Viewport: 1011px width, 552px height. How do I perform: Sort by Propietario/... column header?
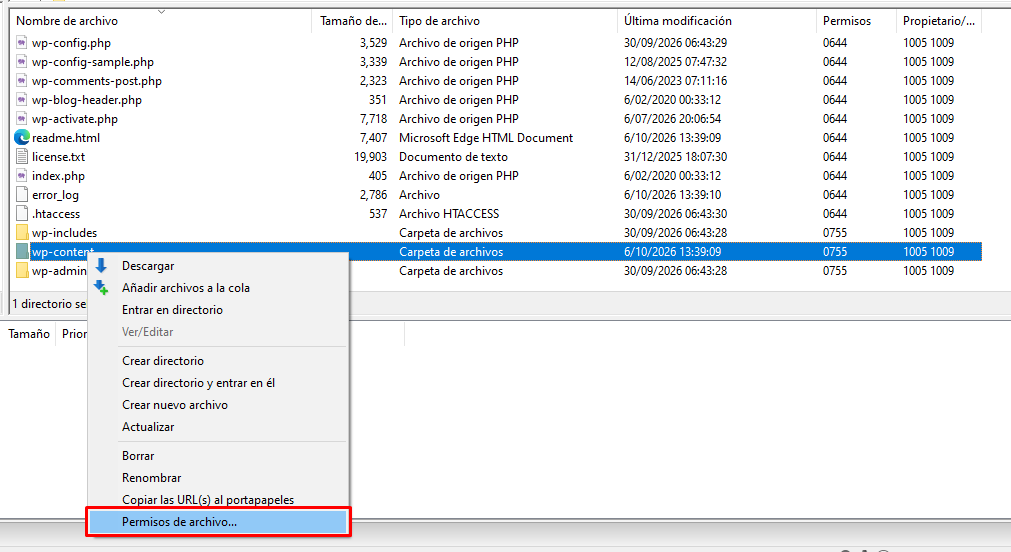(x=939, y=21)
